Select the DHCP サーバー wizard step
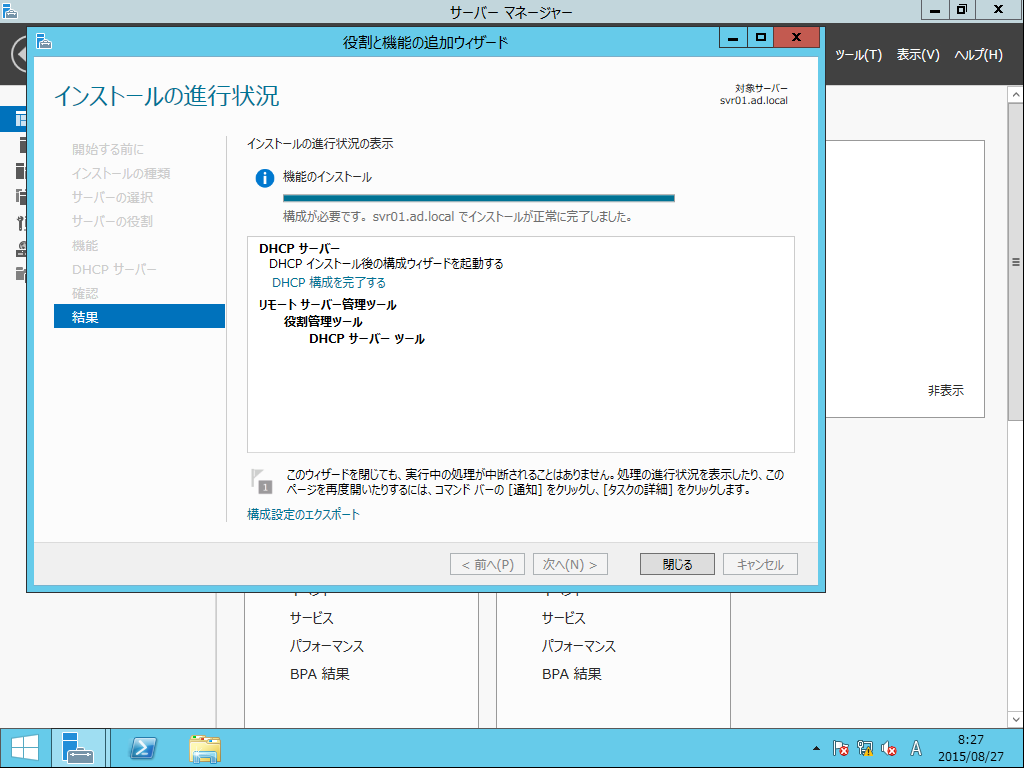Viewport: 1024px width, 768px height. [x=114, y=269]
